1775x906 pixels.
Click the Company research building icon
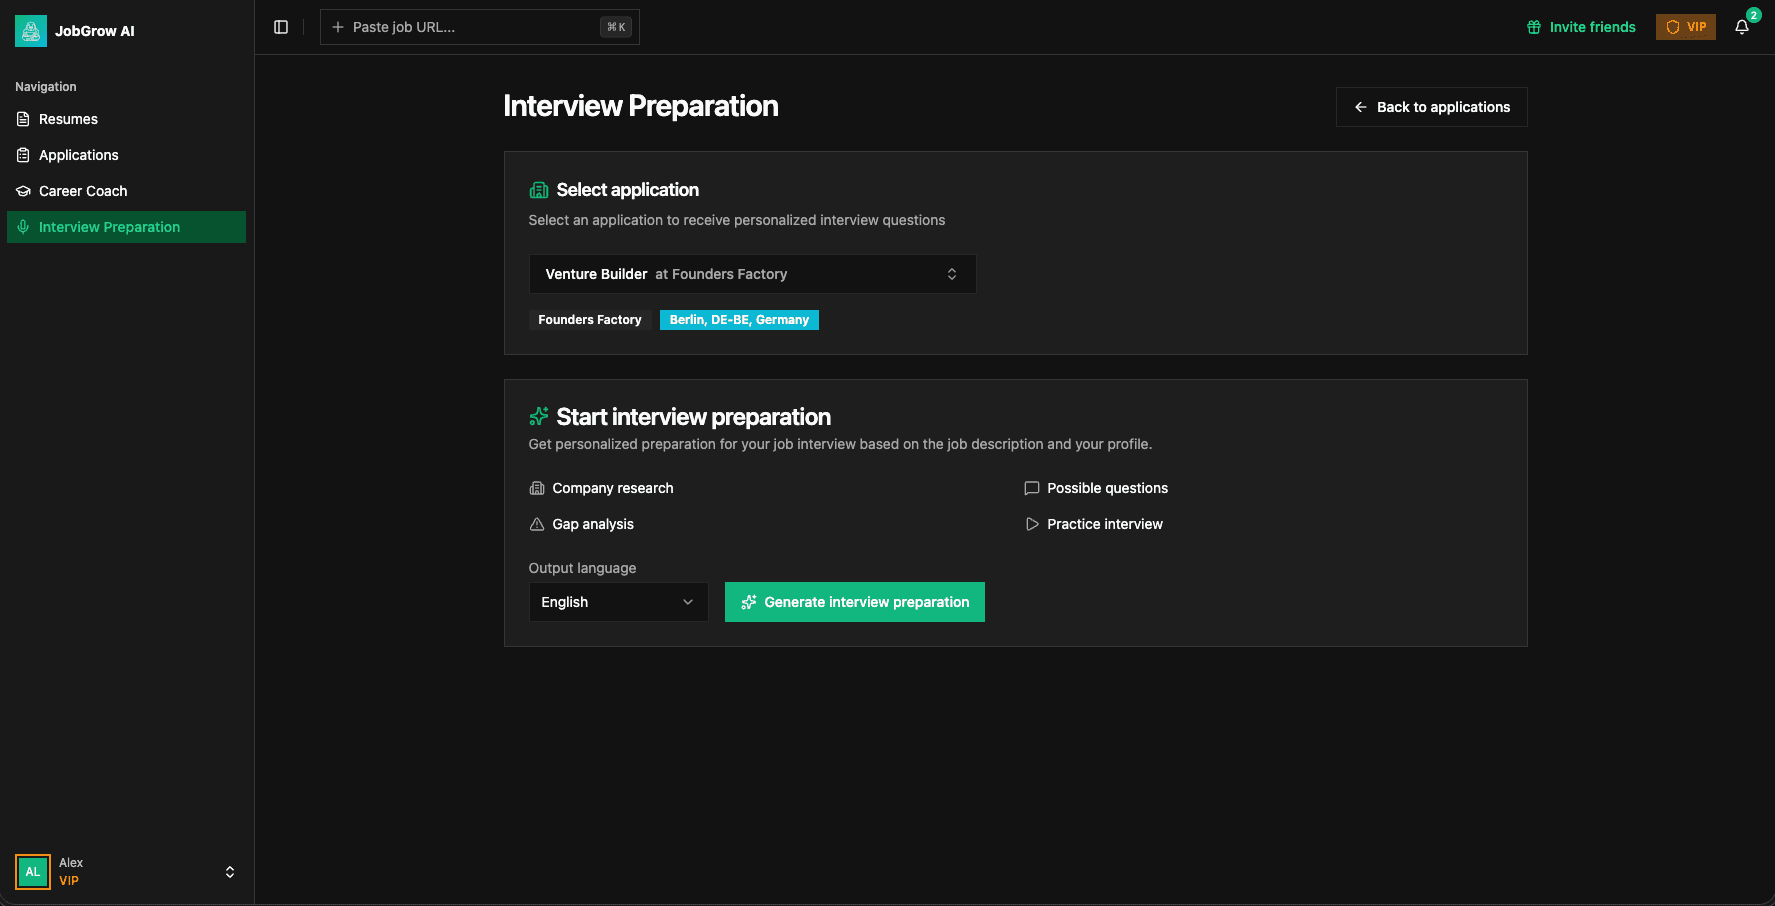[538, 488]
